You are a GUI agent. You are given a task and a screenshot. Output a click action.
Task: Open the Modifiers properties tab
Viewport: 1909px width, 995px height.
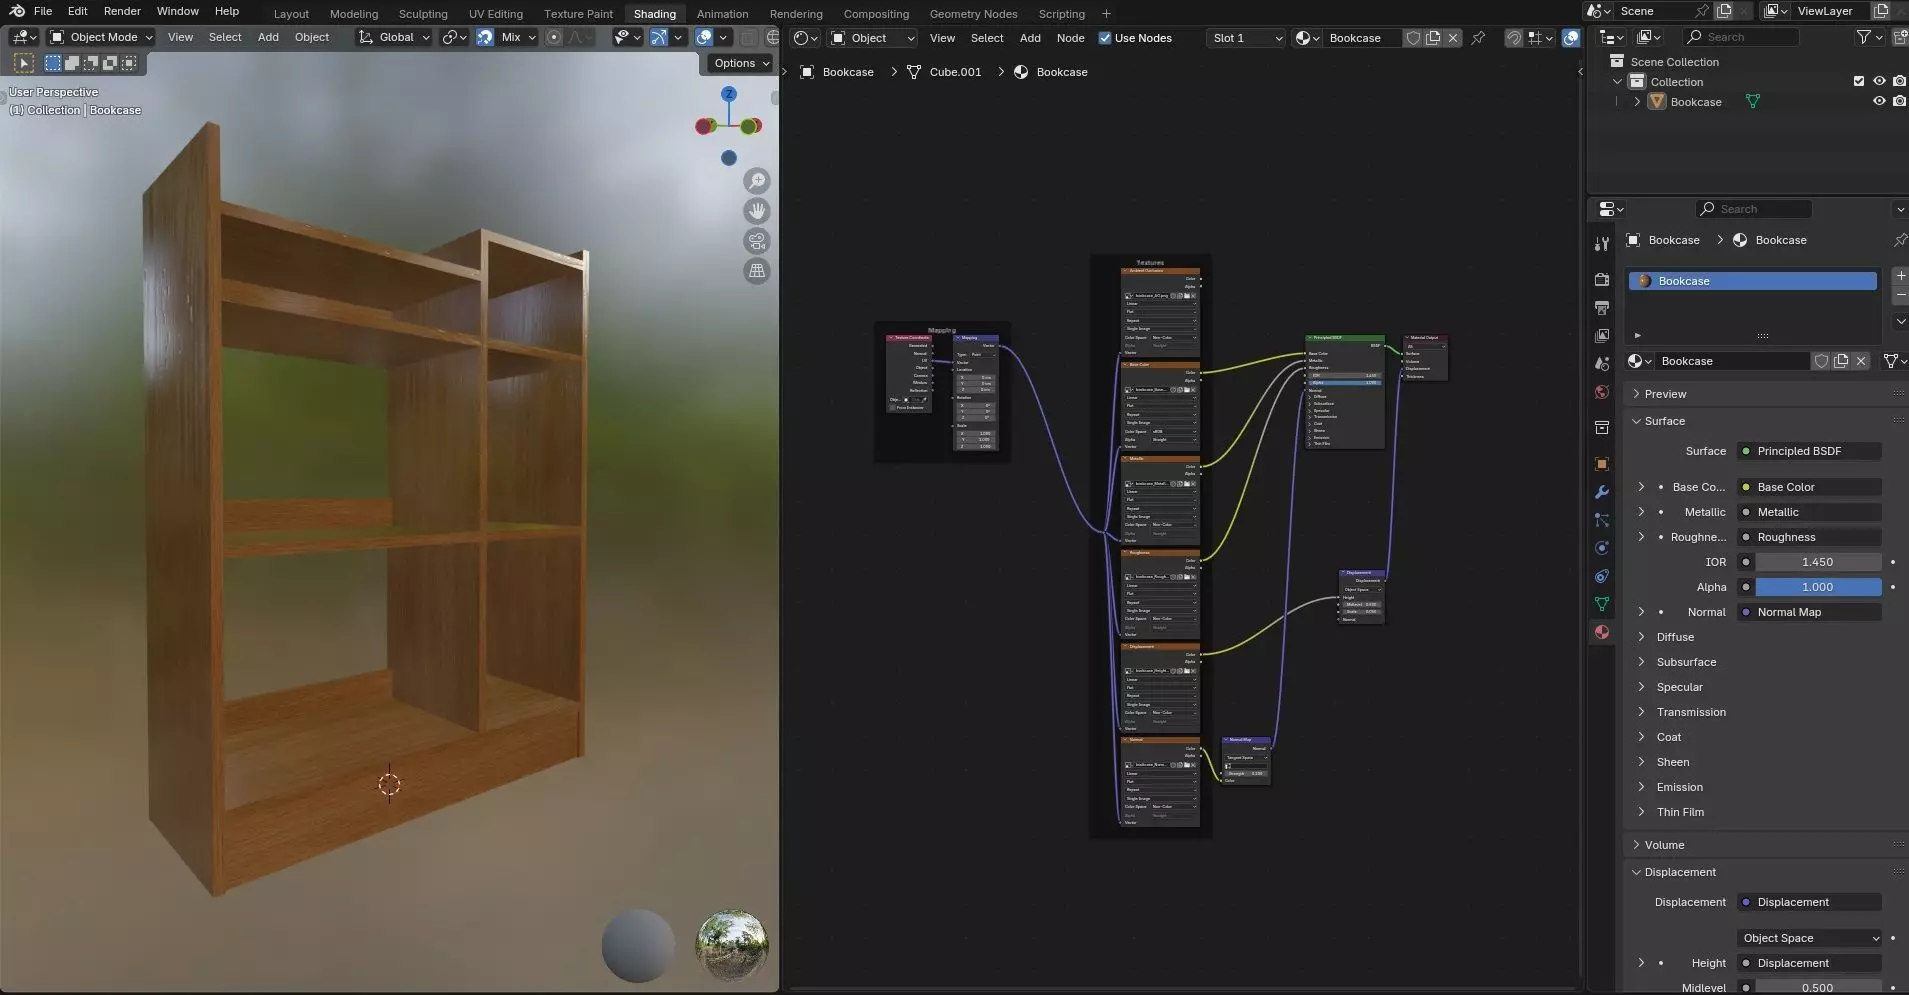[x=1602, y=492]
